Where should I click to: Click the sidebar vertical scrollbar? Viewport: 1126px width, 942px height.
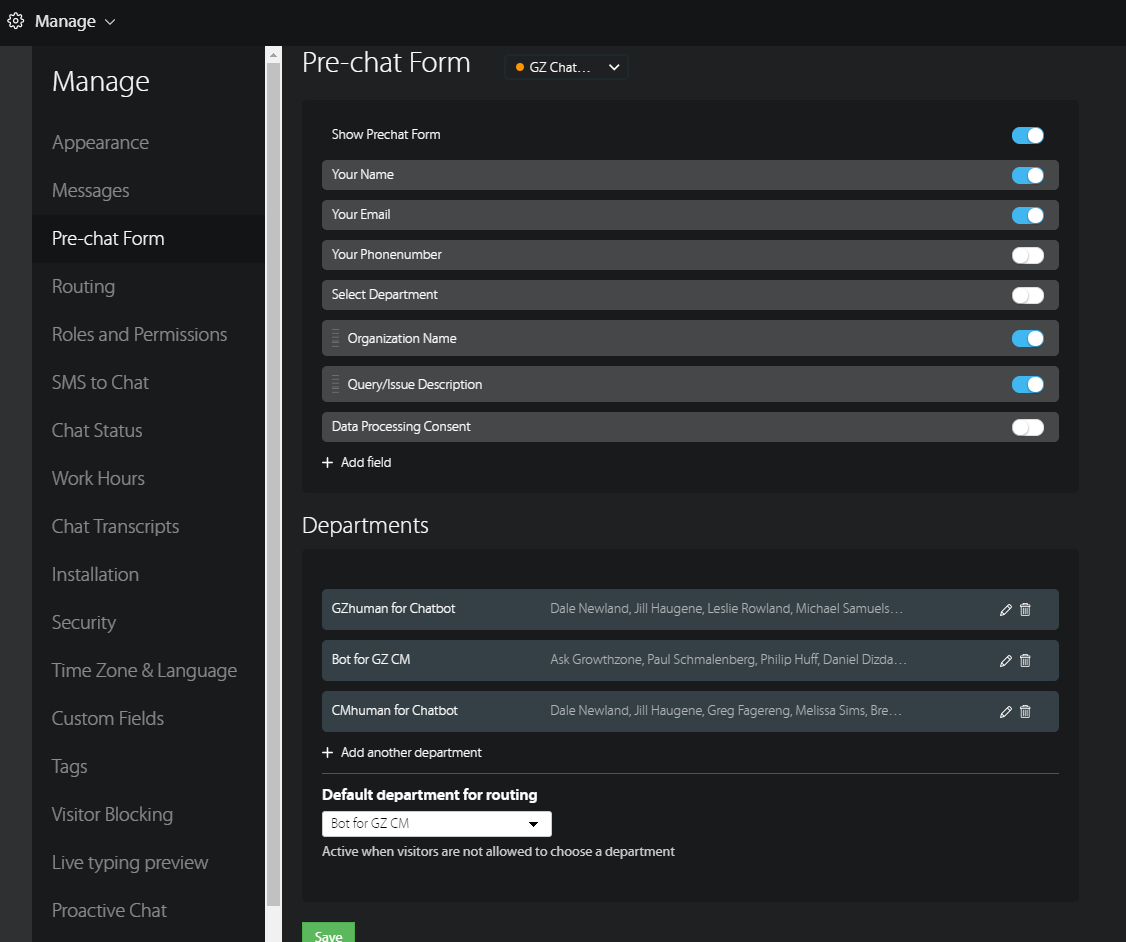pyautogui.click(x=273, y=480)
